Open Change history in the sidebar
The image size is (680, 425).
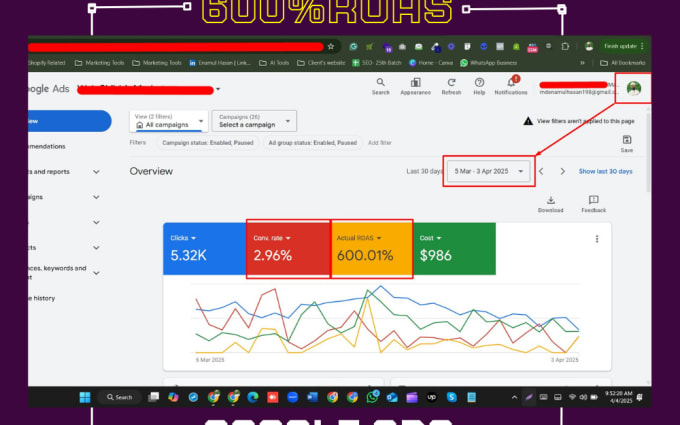(42, 298)
